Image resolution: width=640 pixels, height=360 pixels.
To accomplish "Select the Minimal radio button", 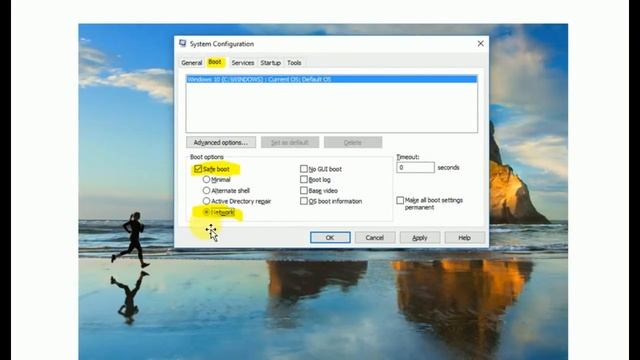I will pos(207,180).
